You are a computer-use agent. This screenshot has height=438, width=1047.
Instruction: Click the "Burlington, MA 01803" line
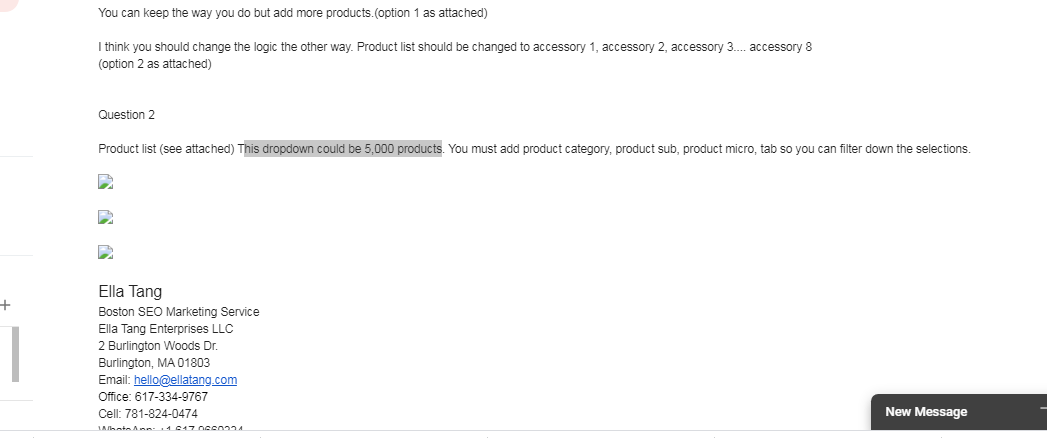click(154, 363)
